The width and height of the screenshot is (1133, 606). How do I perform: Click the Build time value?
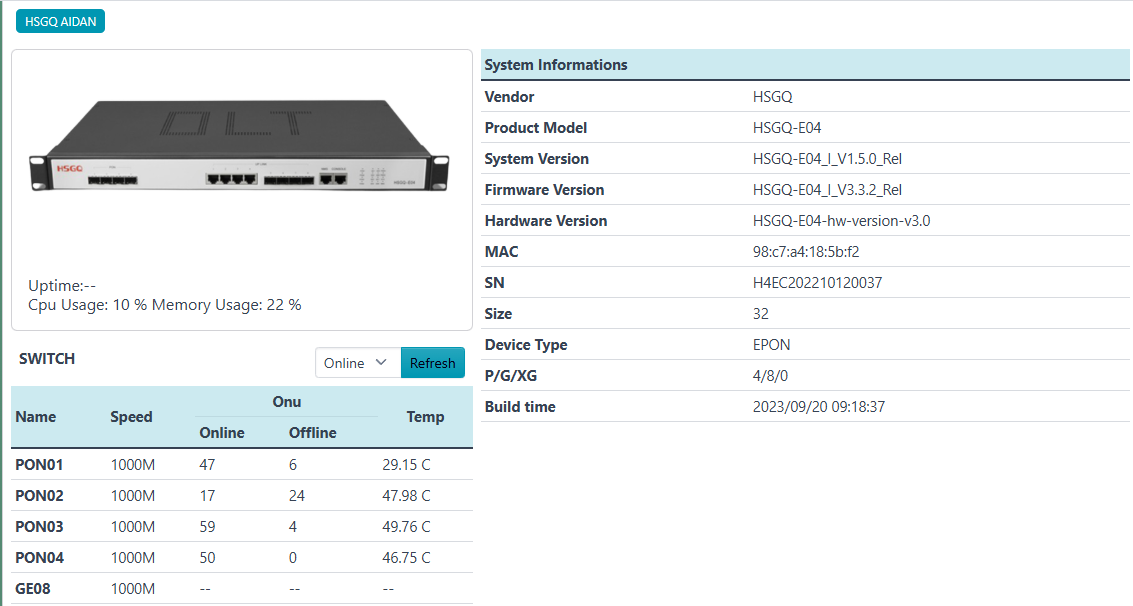818,407
